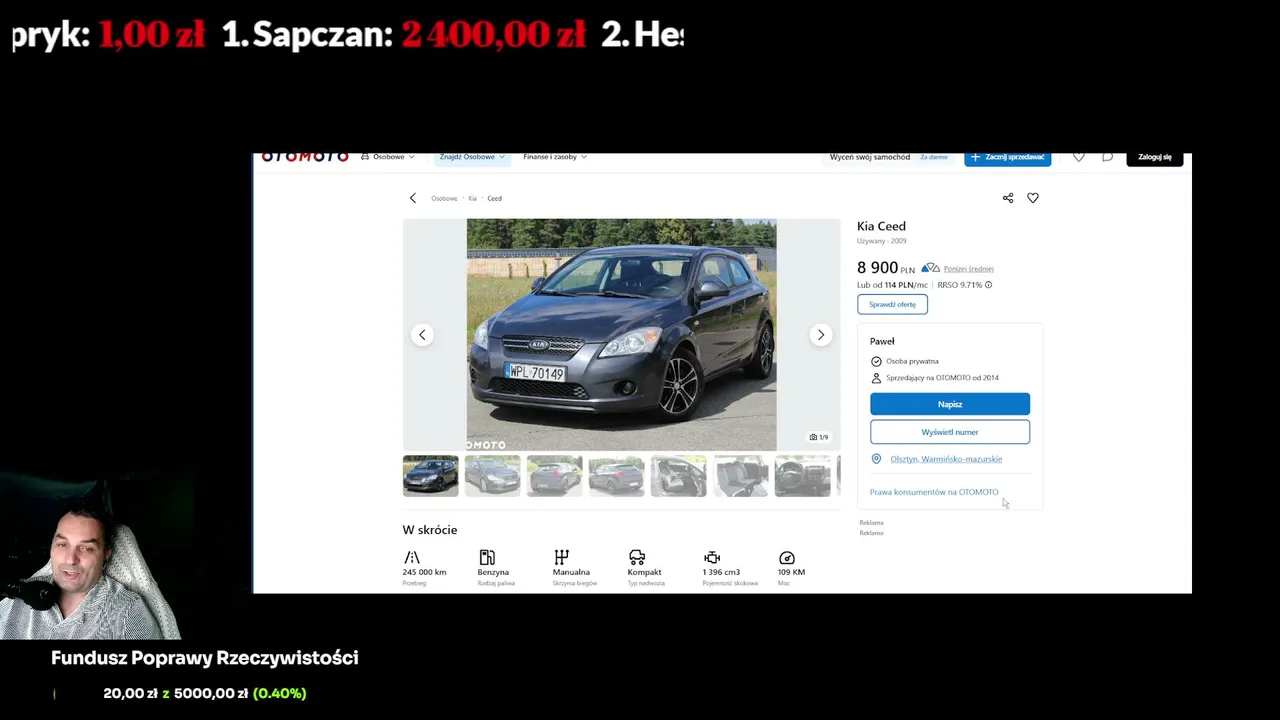
Task: Open favorites heart icon in the top header
Action: tap(1078, 157)
